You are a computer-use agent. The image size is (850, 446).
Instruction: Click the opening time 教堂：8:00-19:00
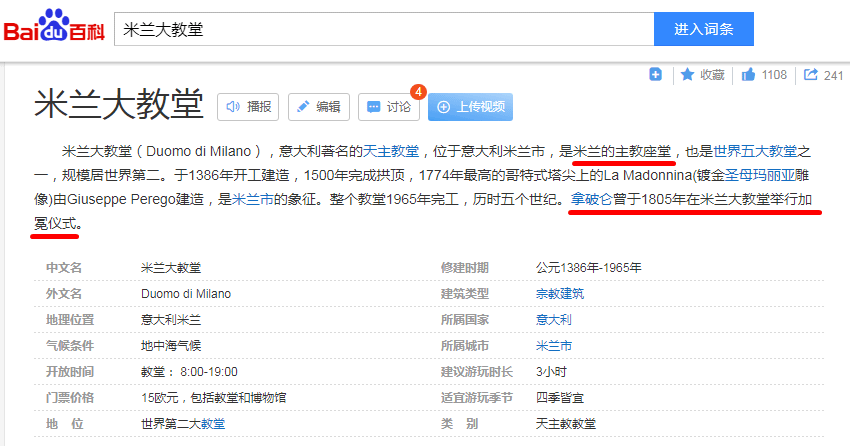[189, 372]
